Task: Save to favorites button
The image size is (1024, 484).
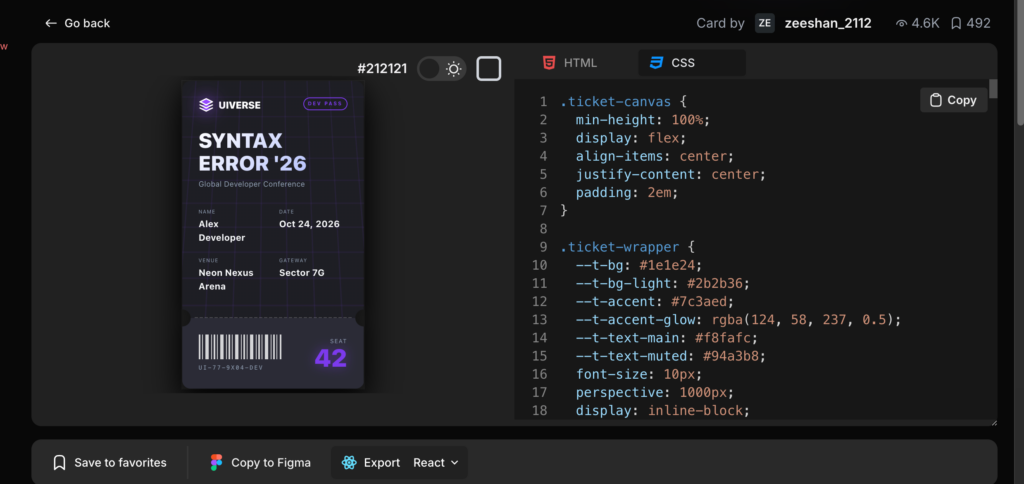Action: click(110, 462)
